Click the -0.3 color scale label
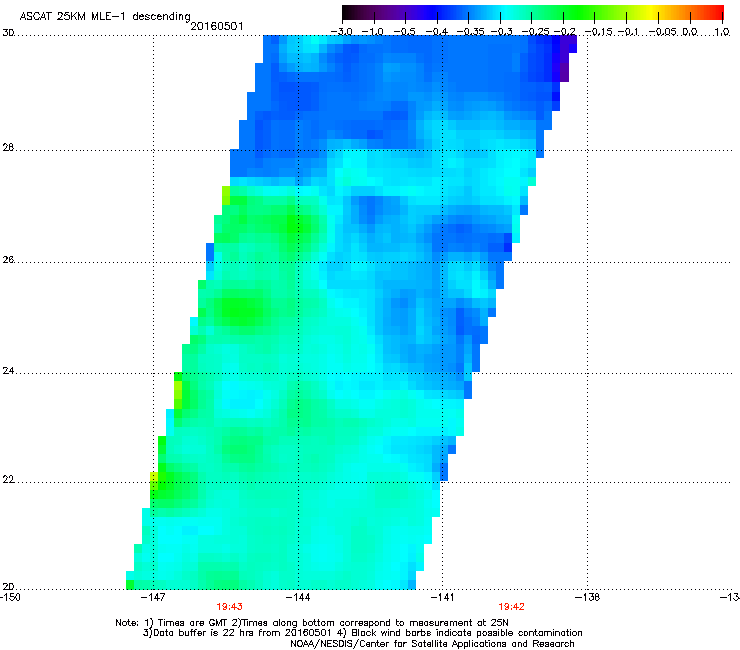This screenshot has width=740, height=650. (502, 32)
